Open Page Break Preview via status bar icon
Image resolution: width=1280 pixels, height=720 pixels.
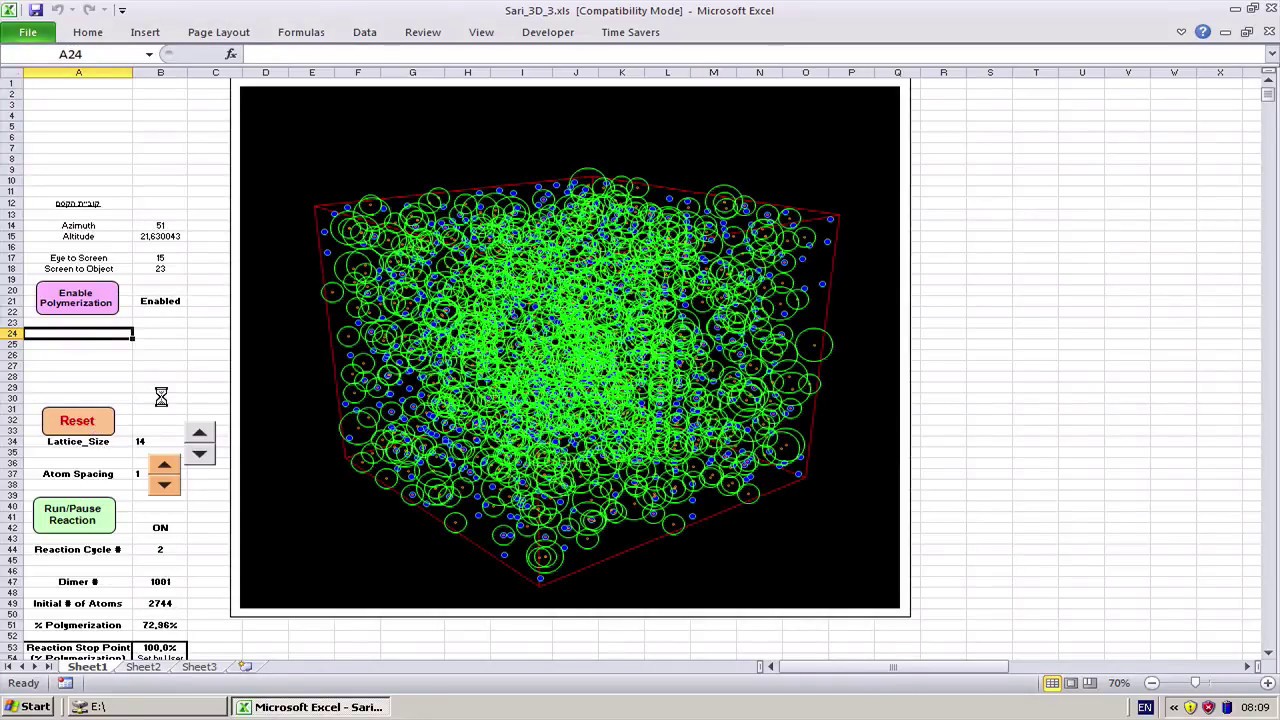pos(1089,683)
